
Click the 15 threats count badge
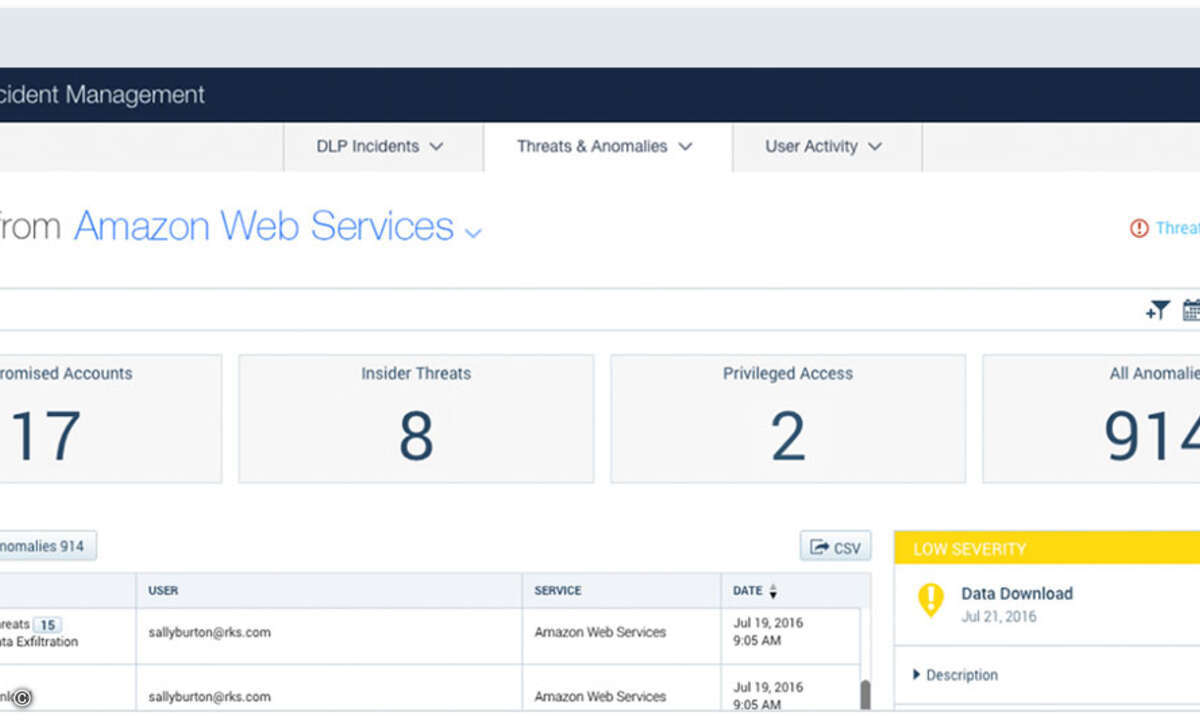pyautogui.click(x=47, y=625)
